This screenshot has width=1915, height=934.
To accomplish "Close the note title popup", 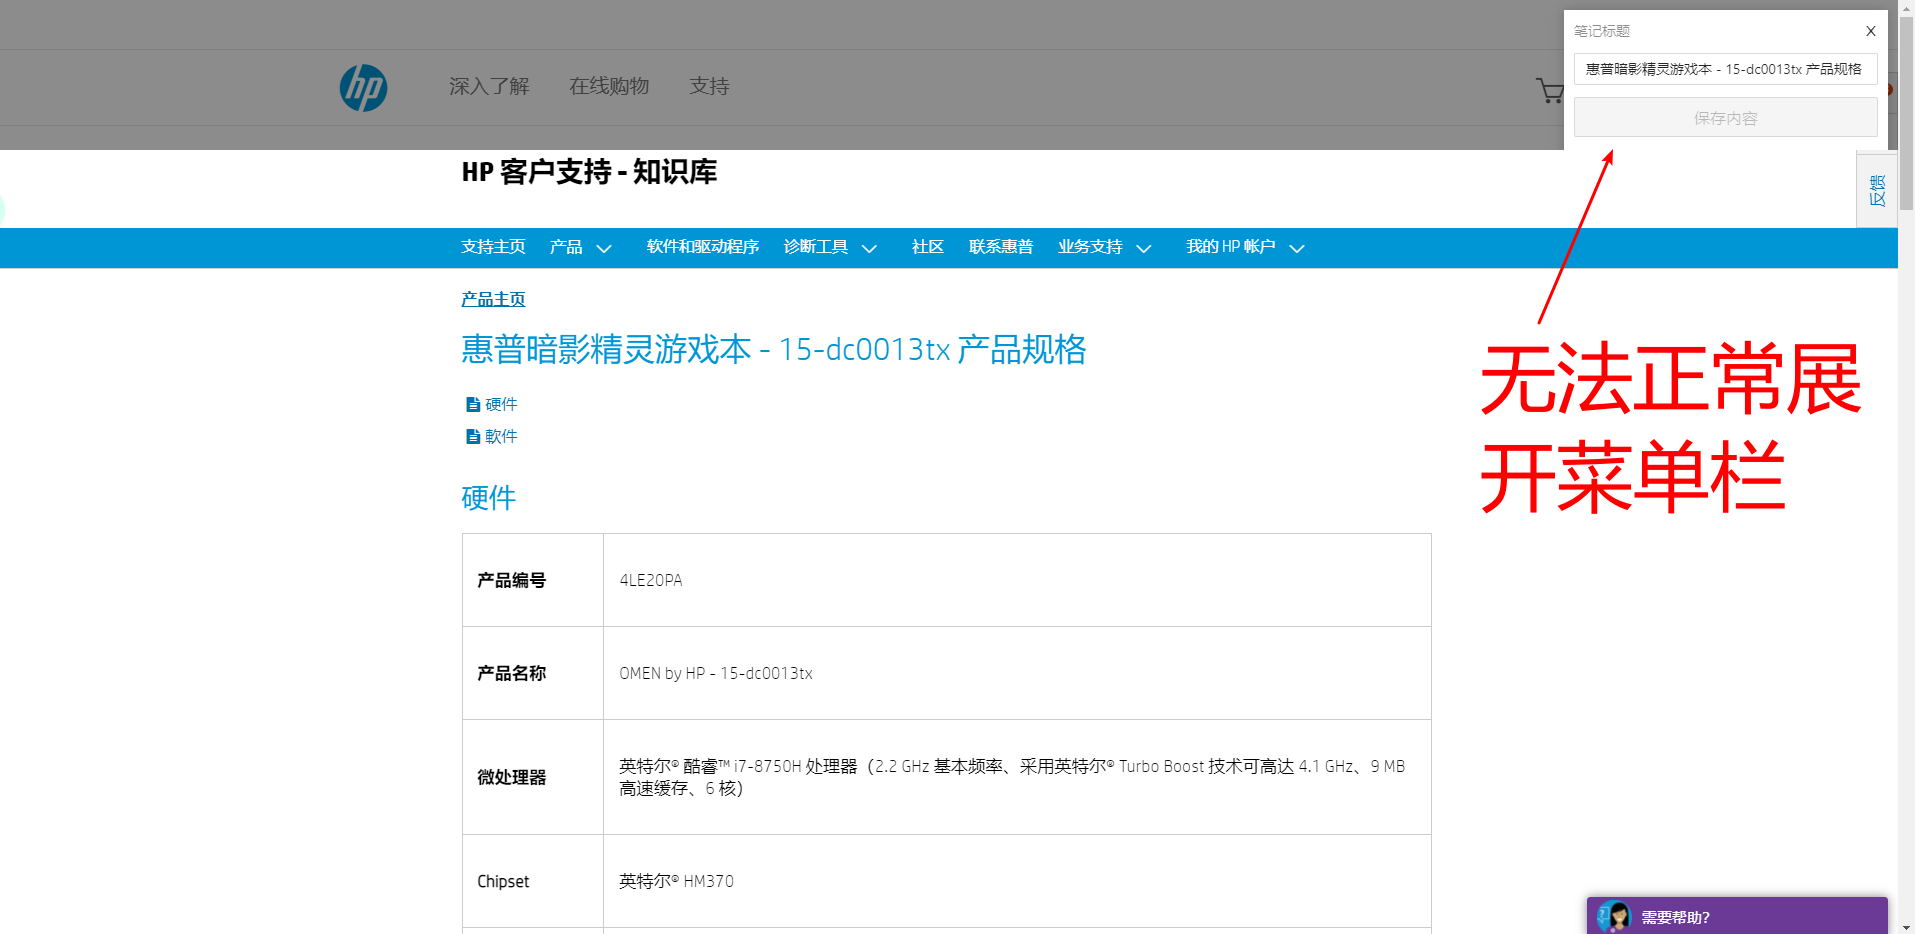I will coord(1870,31).
